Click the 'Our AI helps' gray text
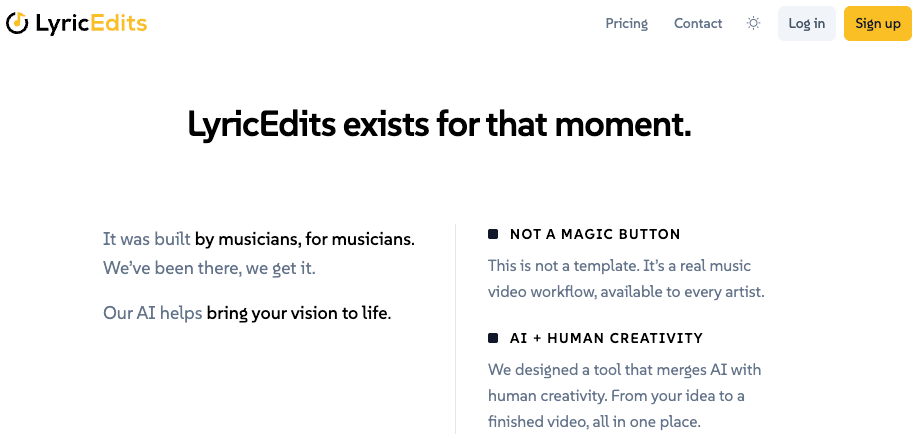 (153, 313)
